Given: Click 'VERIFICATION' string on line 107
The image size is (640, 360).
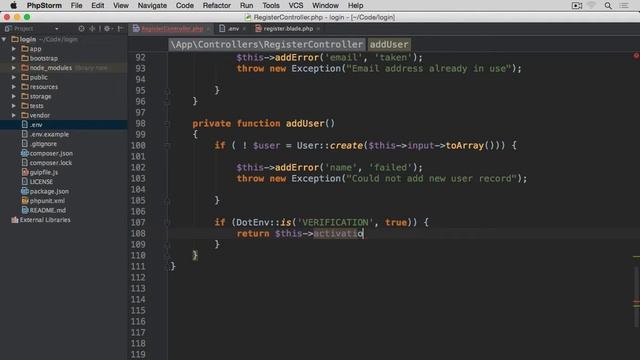Looking at the screenshot, I should tap(335, 222).
